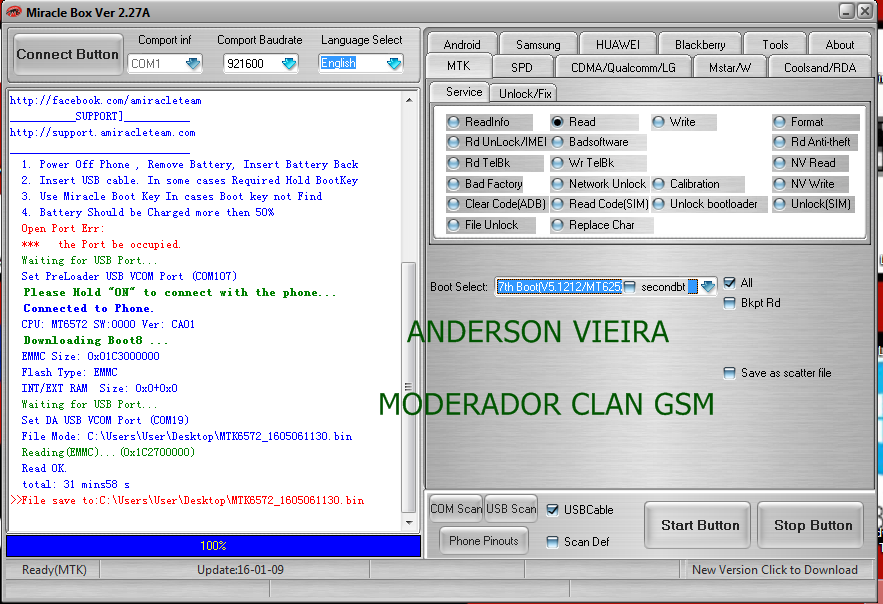Click New Version Click to Download

[x=775, y=570]
